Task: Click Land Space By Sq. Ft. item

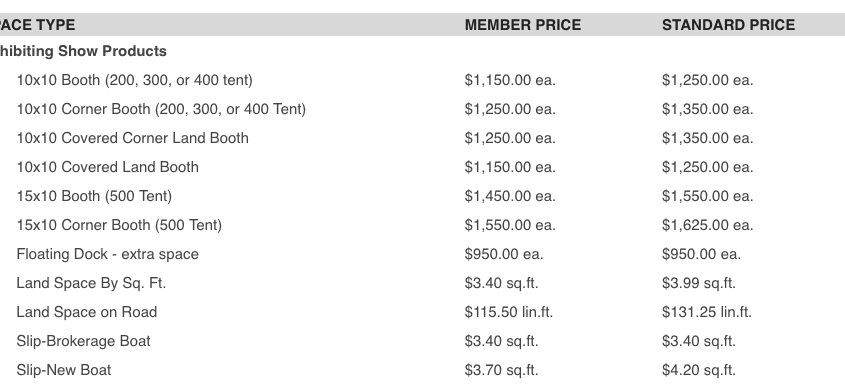Action: 91,283
